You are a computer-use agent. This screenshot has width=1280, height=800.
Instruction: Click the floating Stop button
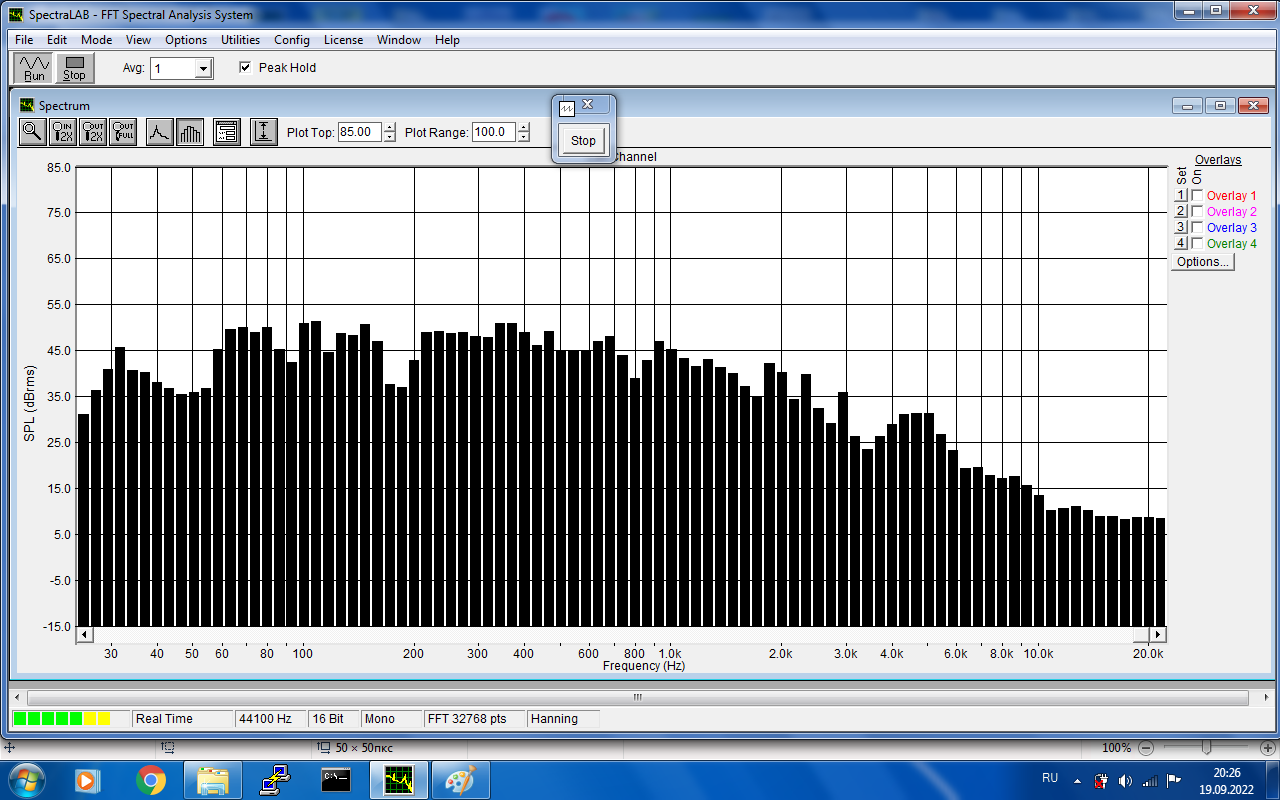click(x=583, y=141)
